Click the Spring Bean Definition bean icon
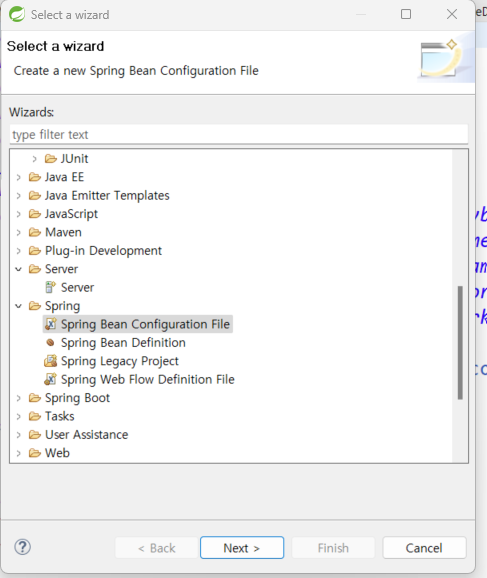 point(51,343)
